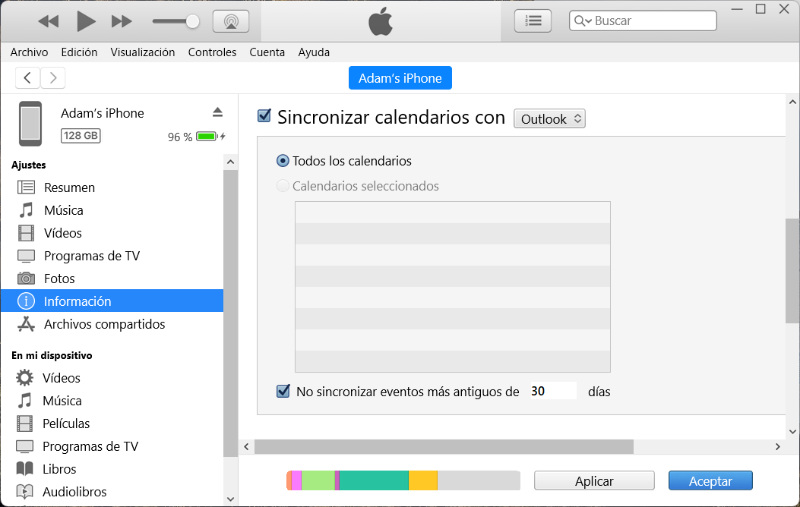Open the Cuenta menu
800x507 pixels.
pyautogui.click(x=267, y=52)
